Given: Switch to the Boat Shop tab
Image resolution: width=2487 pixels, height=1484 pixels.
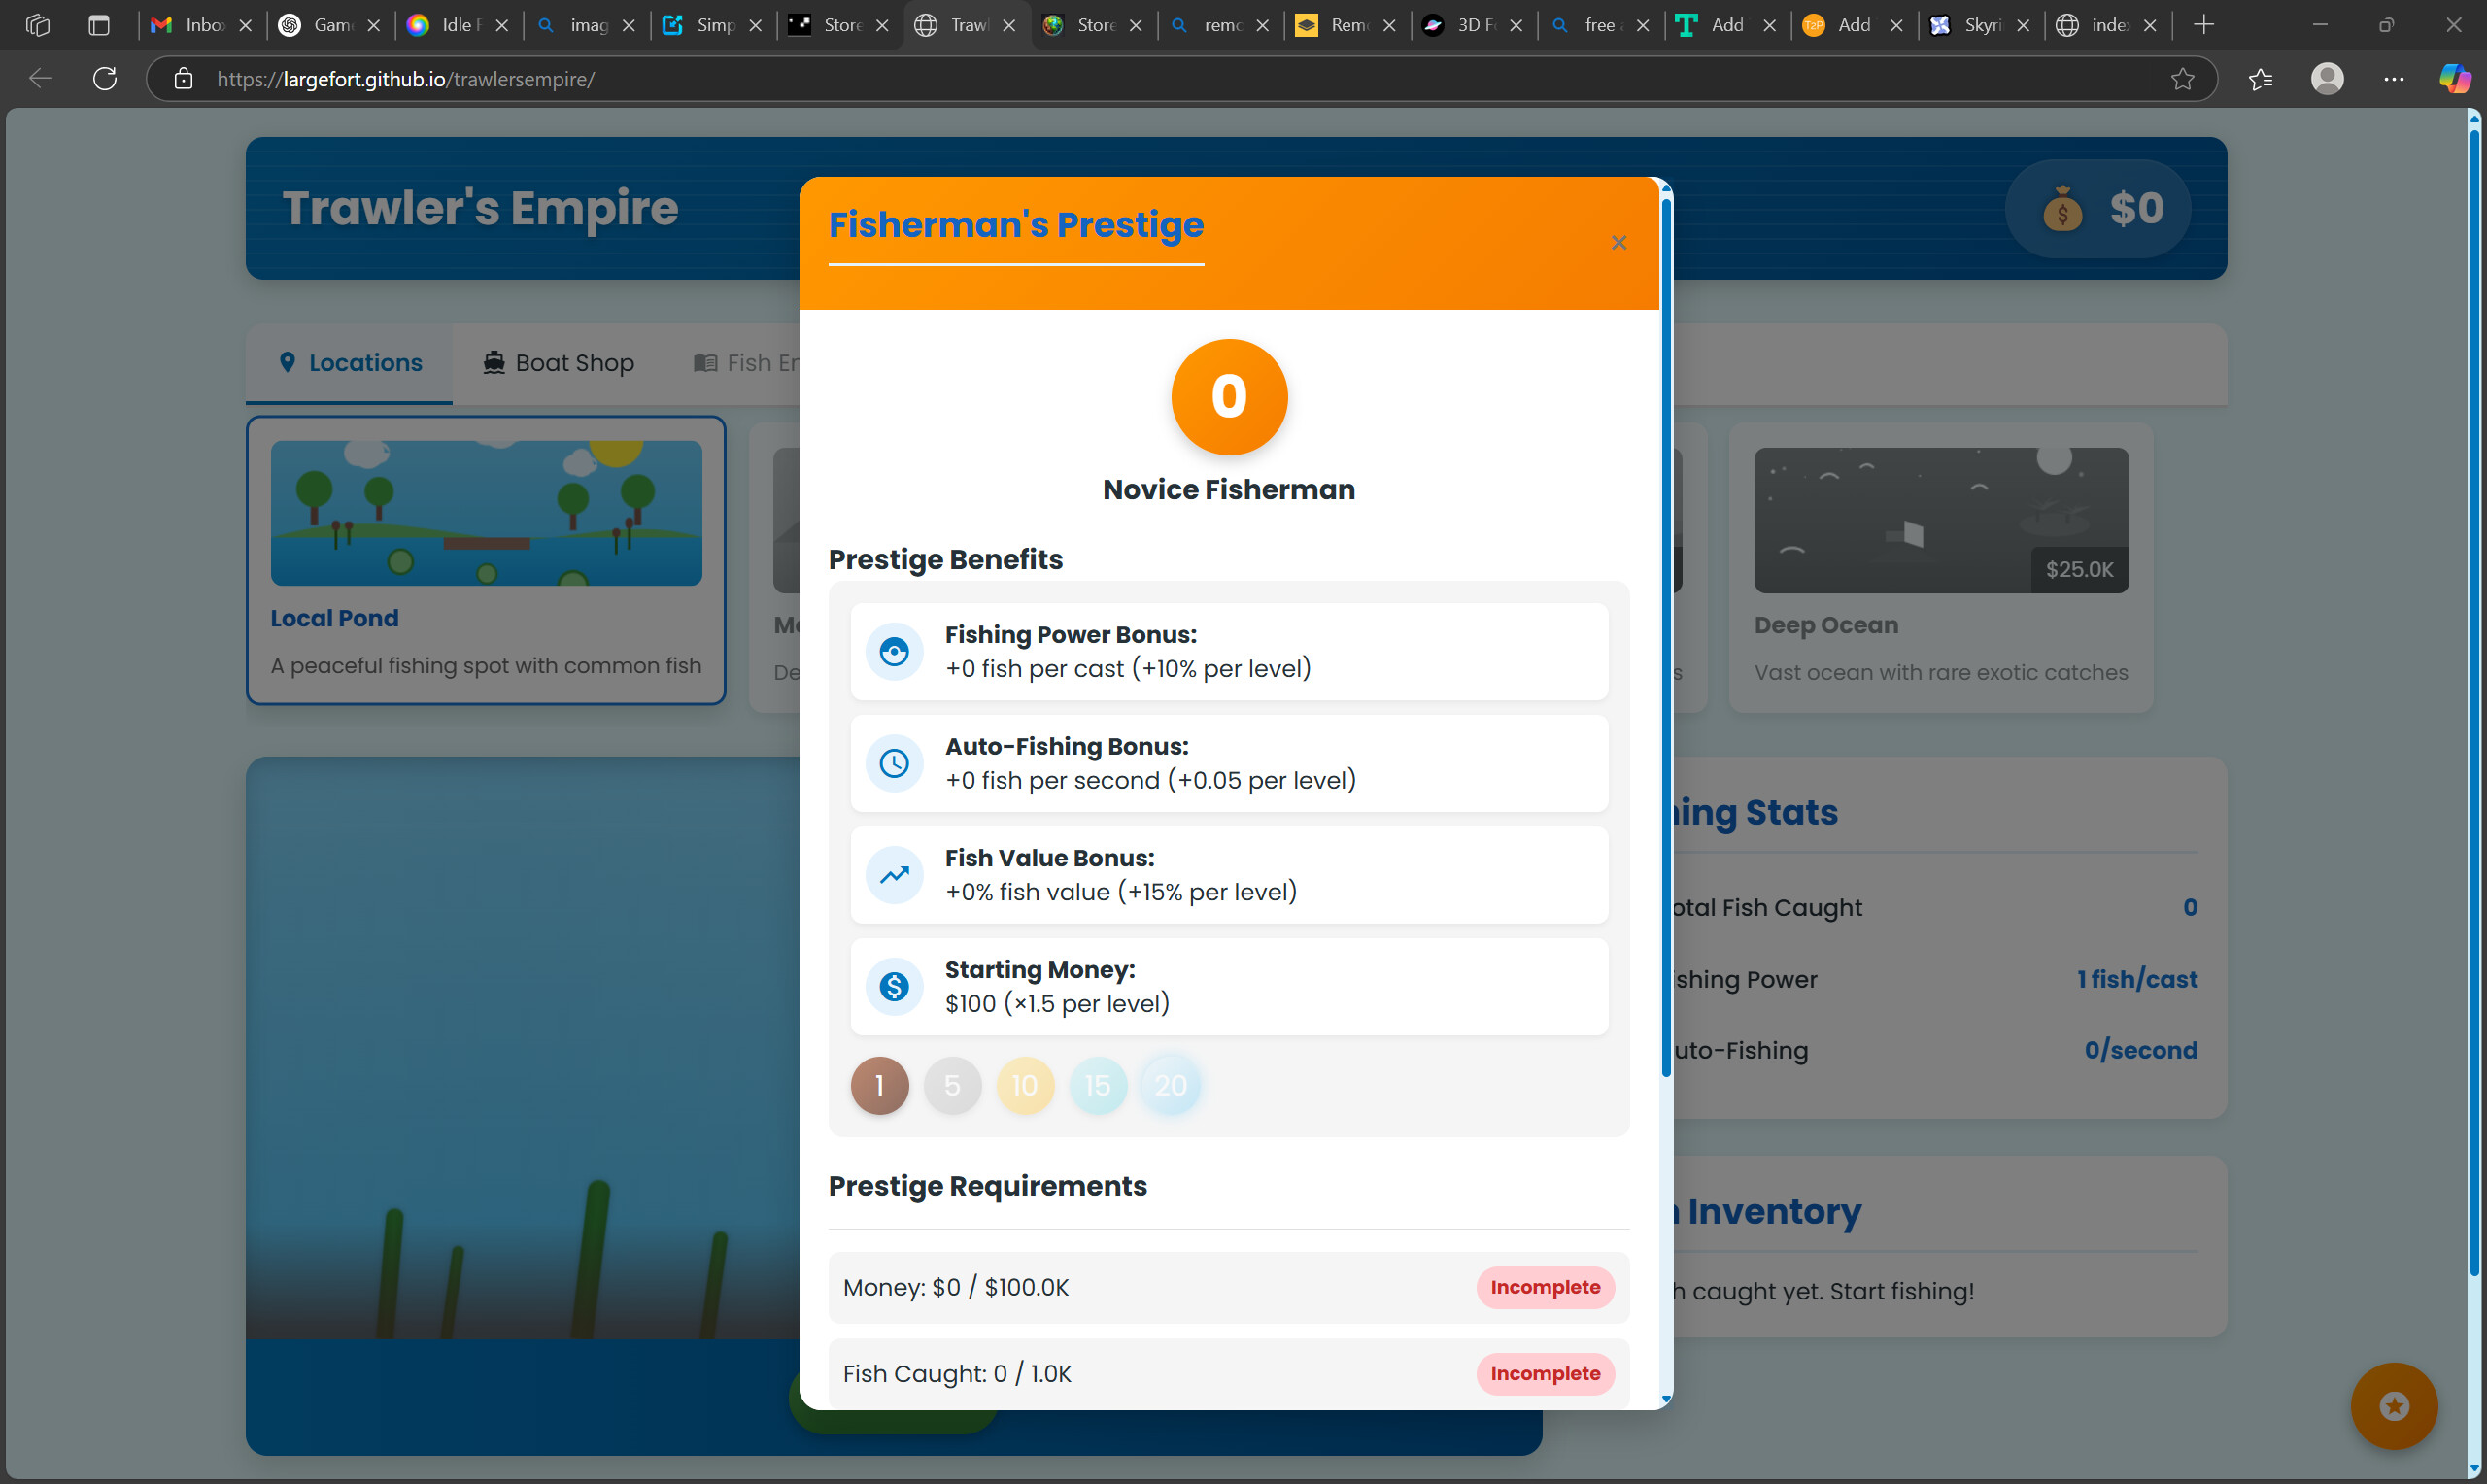Looking at the screenshot, I should (557, 362).
